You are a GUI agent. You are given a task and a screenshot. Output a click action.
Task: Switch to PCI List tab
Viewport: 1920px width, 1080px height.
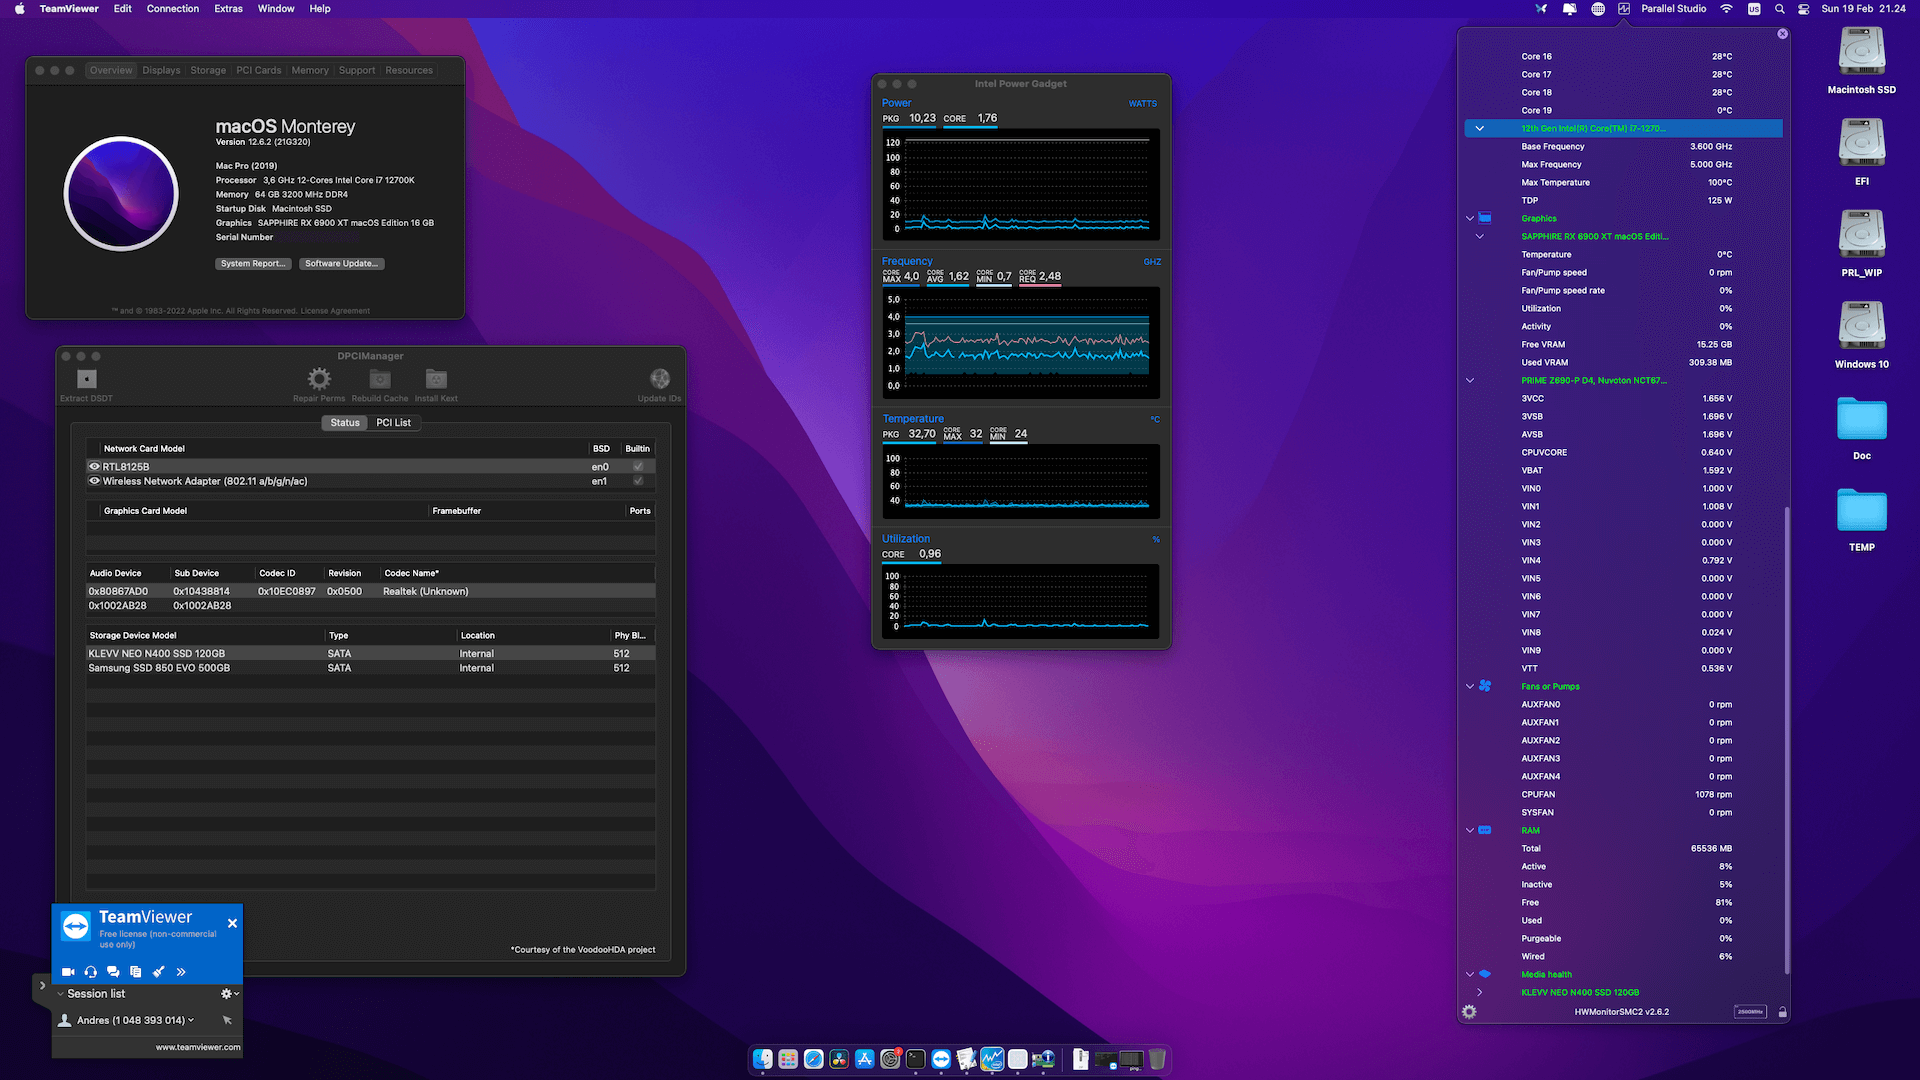[x=394, y=423]
